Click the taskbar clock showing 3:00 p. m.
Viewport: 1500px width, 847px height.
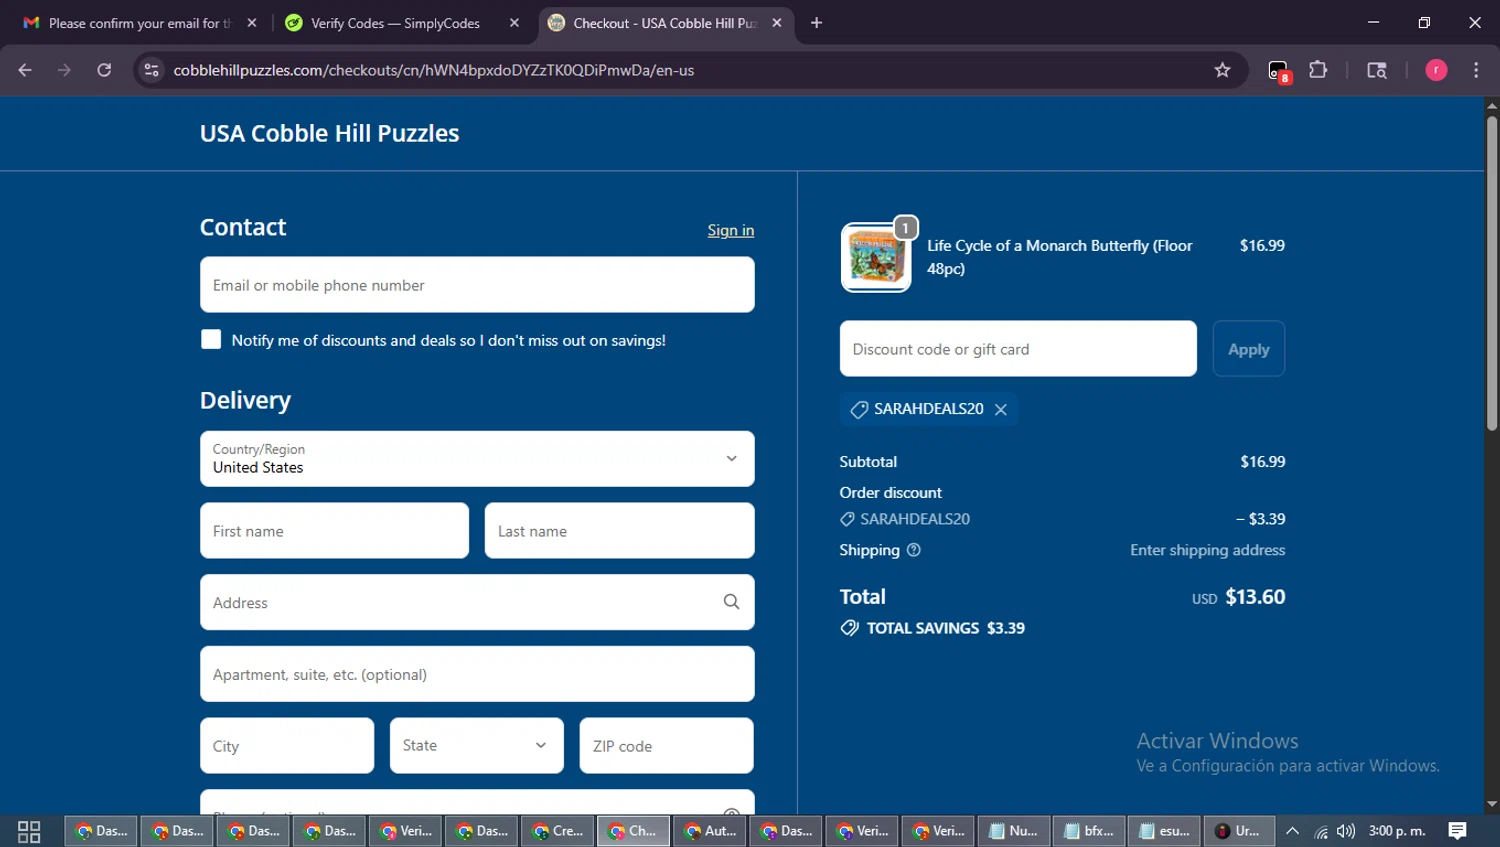pos(1397,831)
